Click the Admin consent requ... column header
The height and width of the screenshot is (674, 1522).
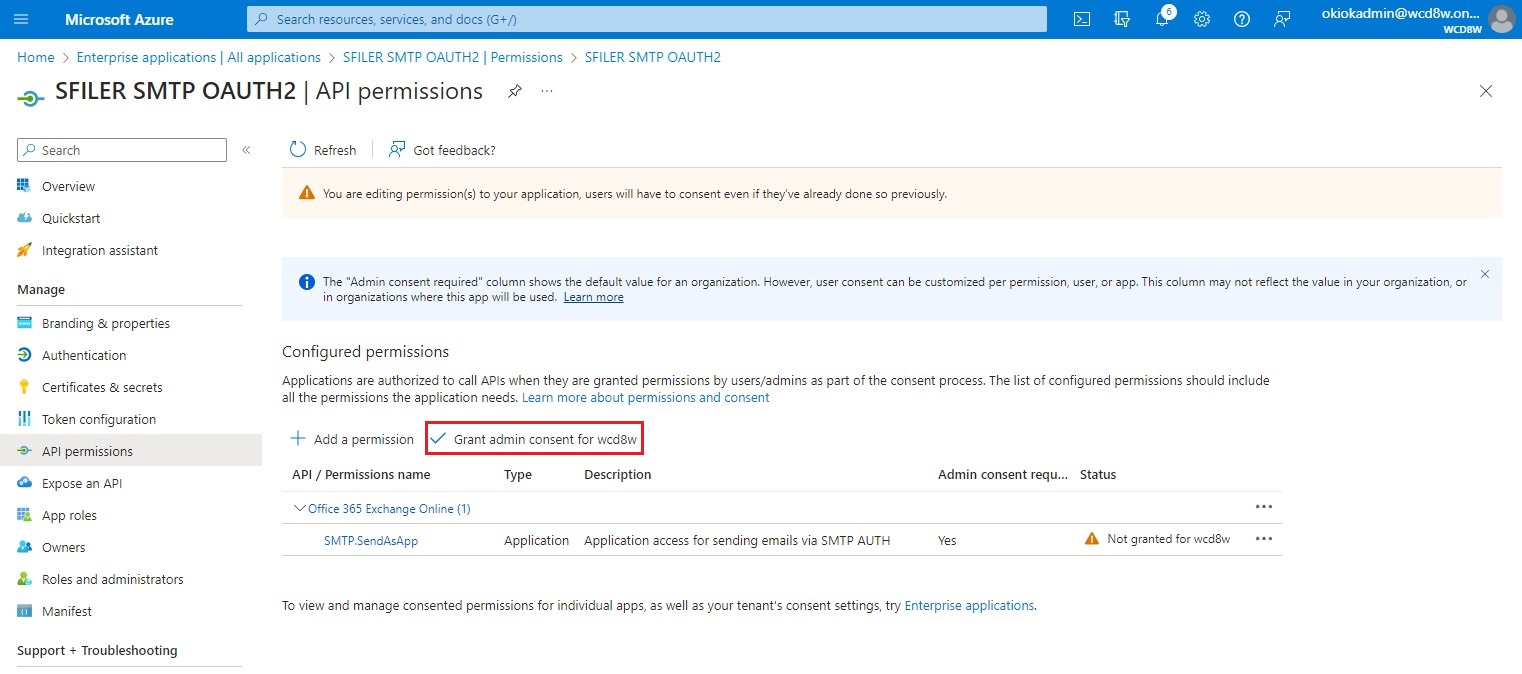tap(1003, 474)
